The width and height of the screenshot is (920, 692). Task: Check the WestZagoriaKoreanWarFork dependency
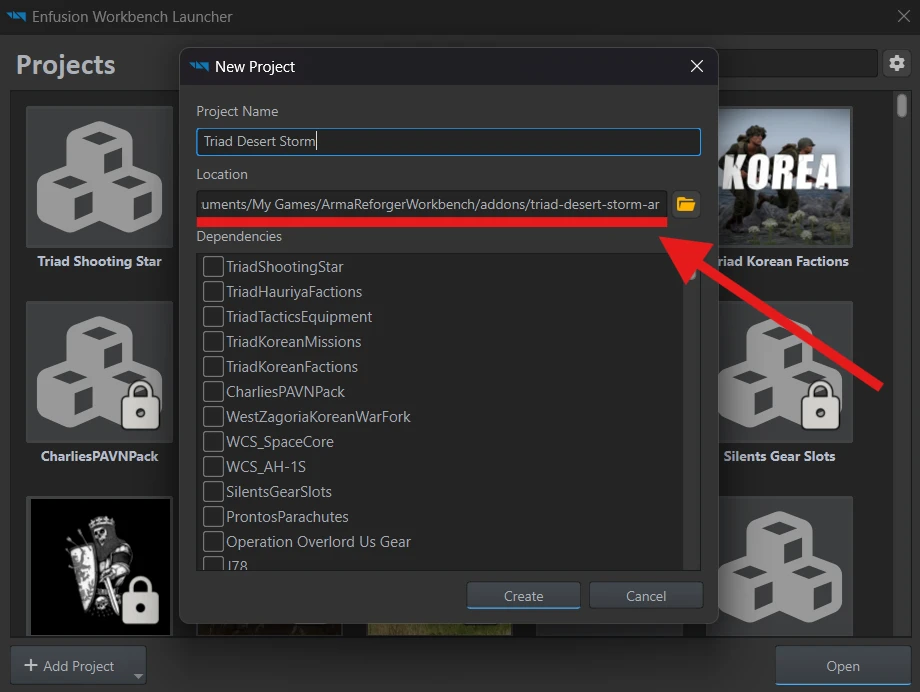[x=213, y=417]
